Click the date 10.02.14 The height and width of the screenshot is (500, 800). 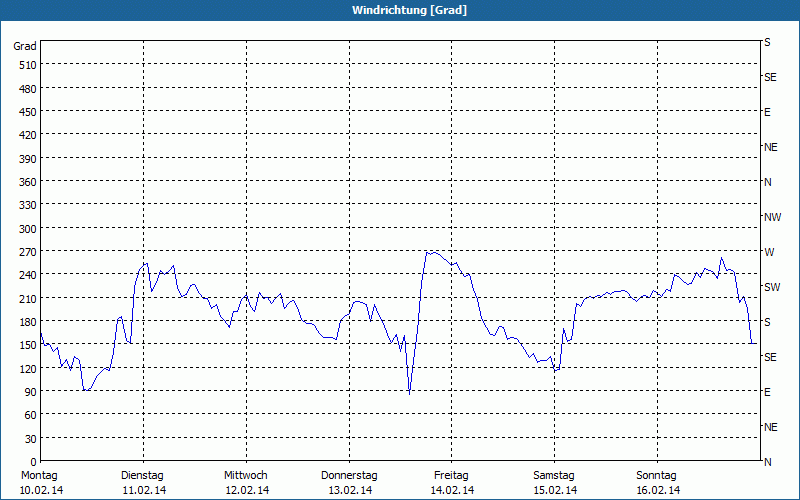pyautogui.click(x=42, y=491)
